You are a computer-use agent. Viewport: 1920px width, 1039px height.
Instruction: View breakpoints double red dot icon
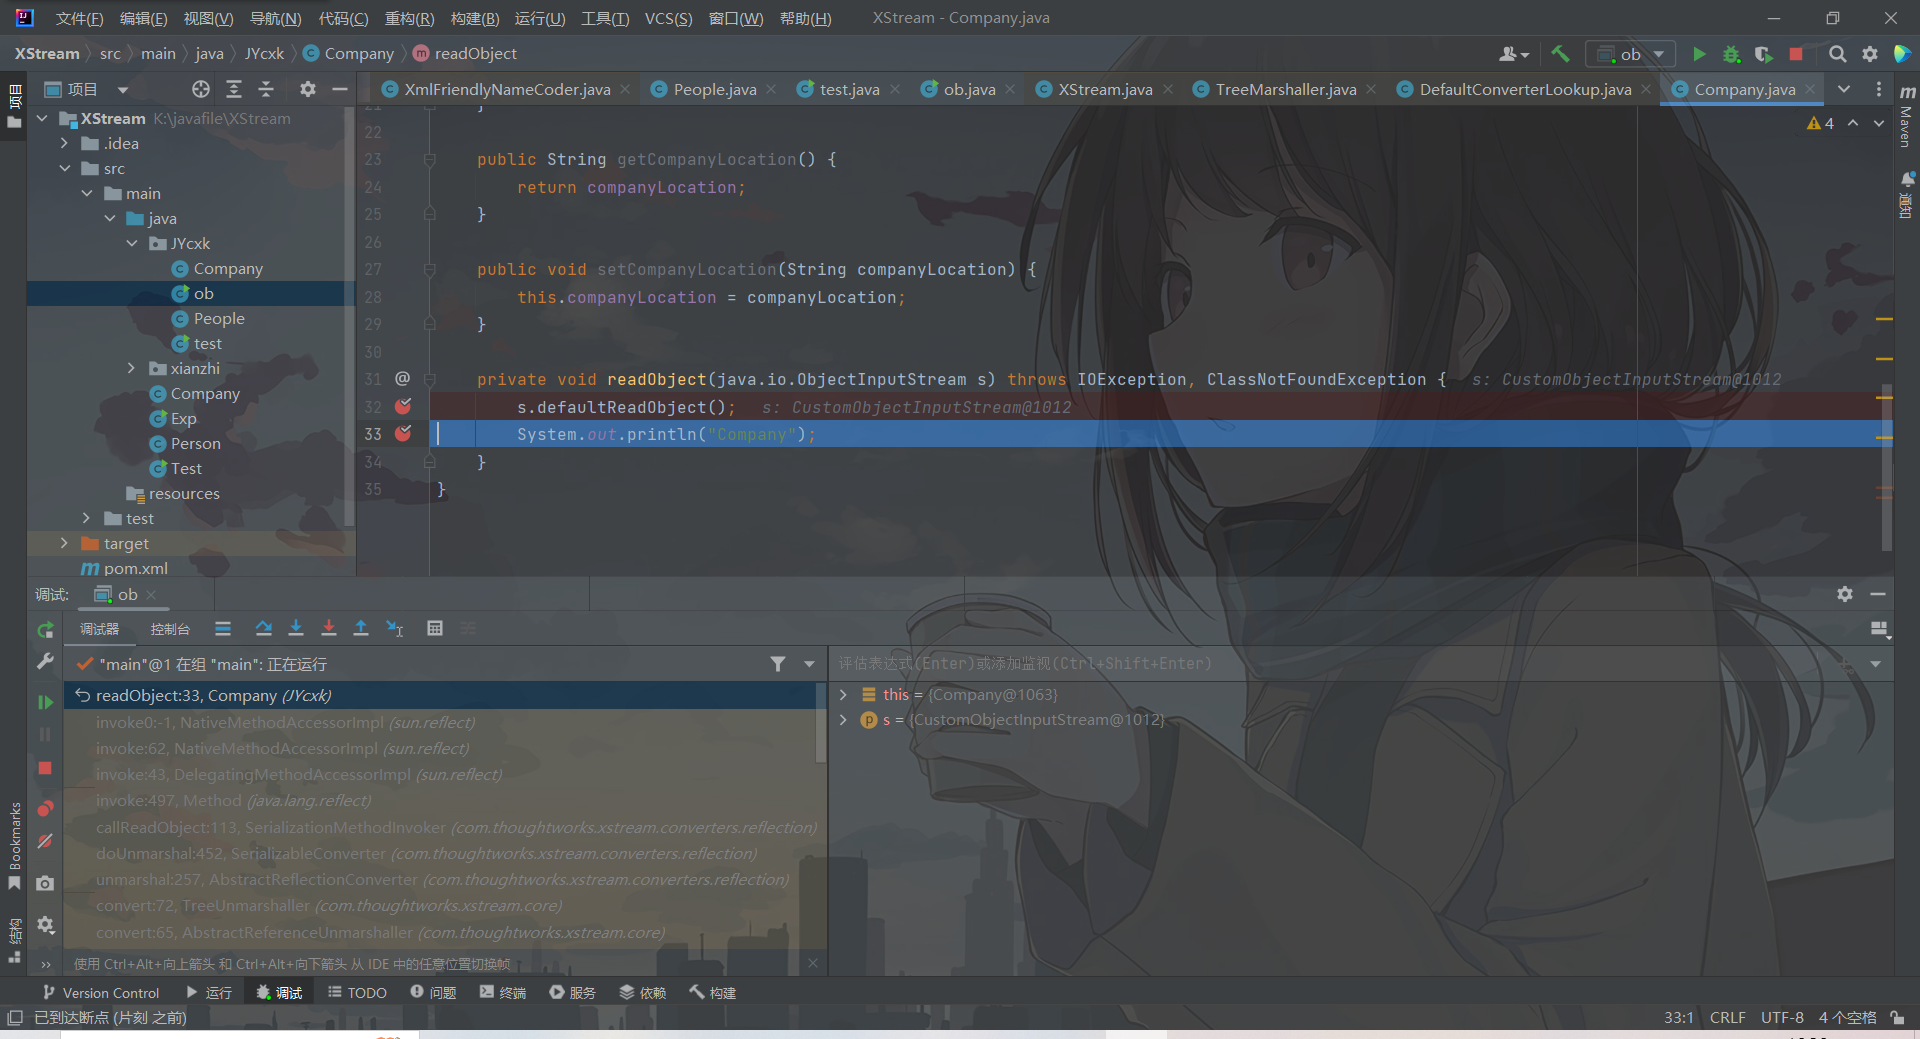tap(45, 808)
